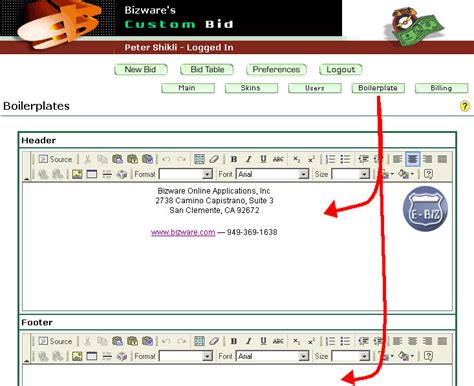Screen dimensions: 474x386
Task: Select the E-BIZ logo image in Header
Action: point(425,209)
